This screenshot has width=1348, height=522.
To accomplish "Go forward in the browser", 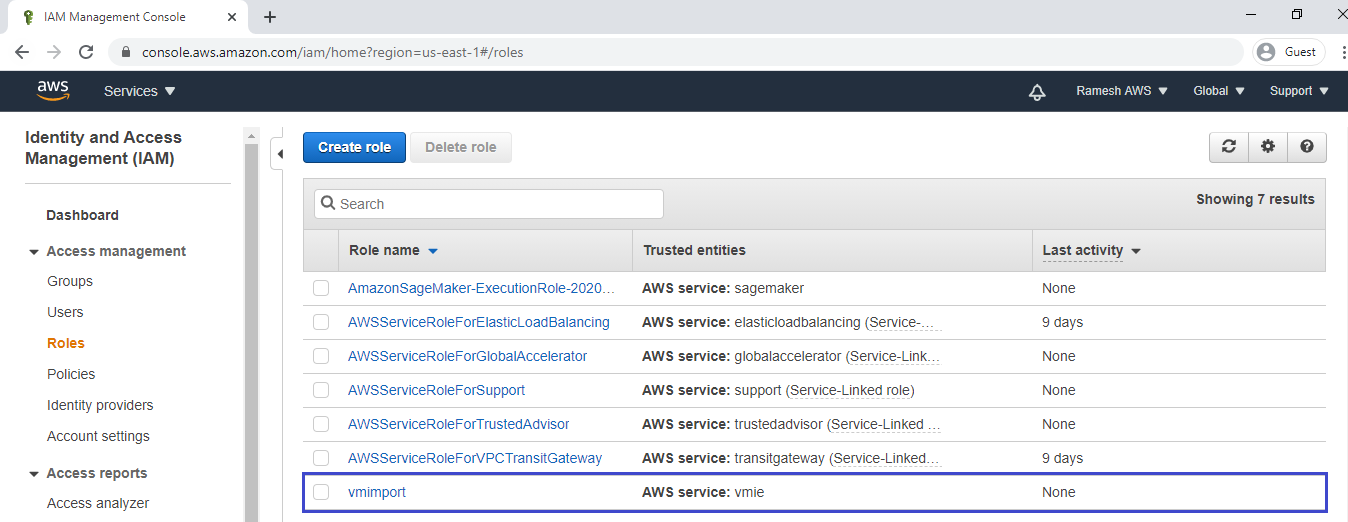I will 54,52.
